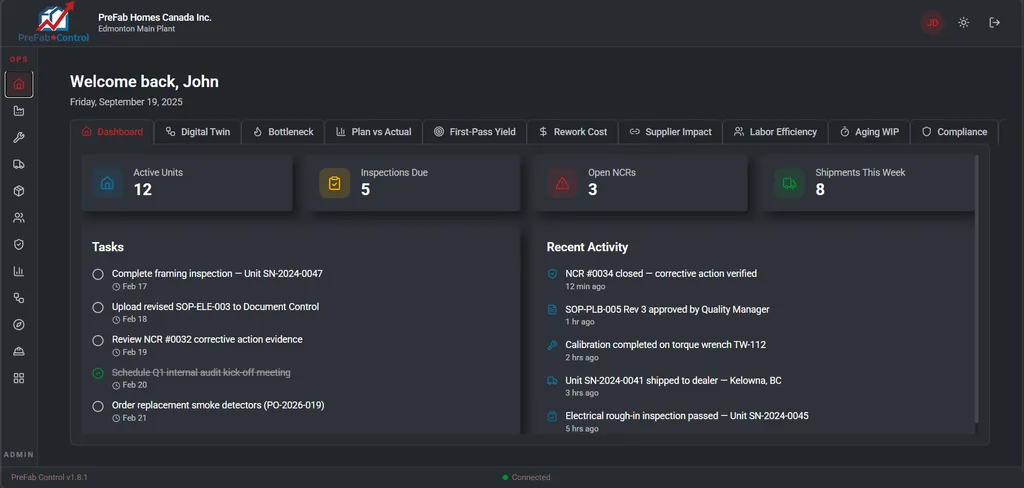Open the JD user avatar
The image size is (1024, 488).
tap(933, 23)
